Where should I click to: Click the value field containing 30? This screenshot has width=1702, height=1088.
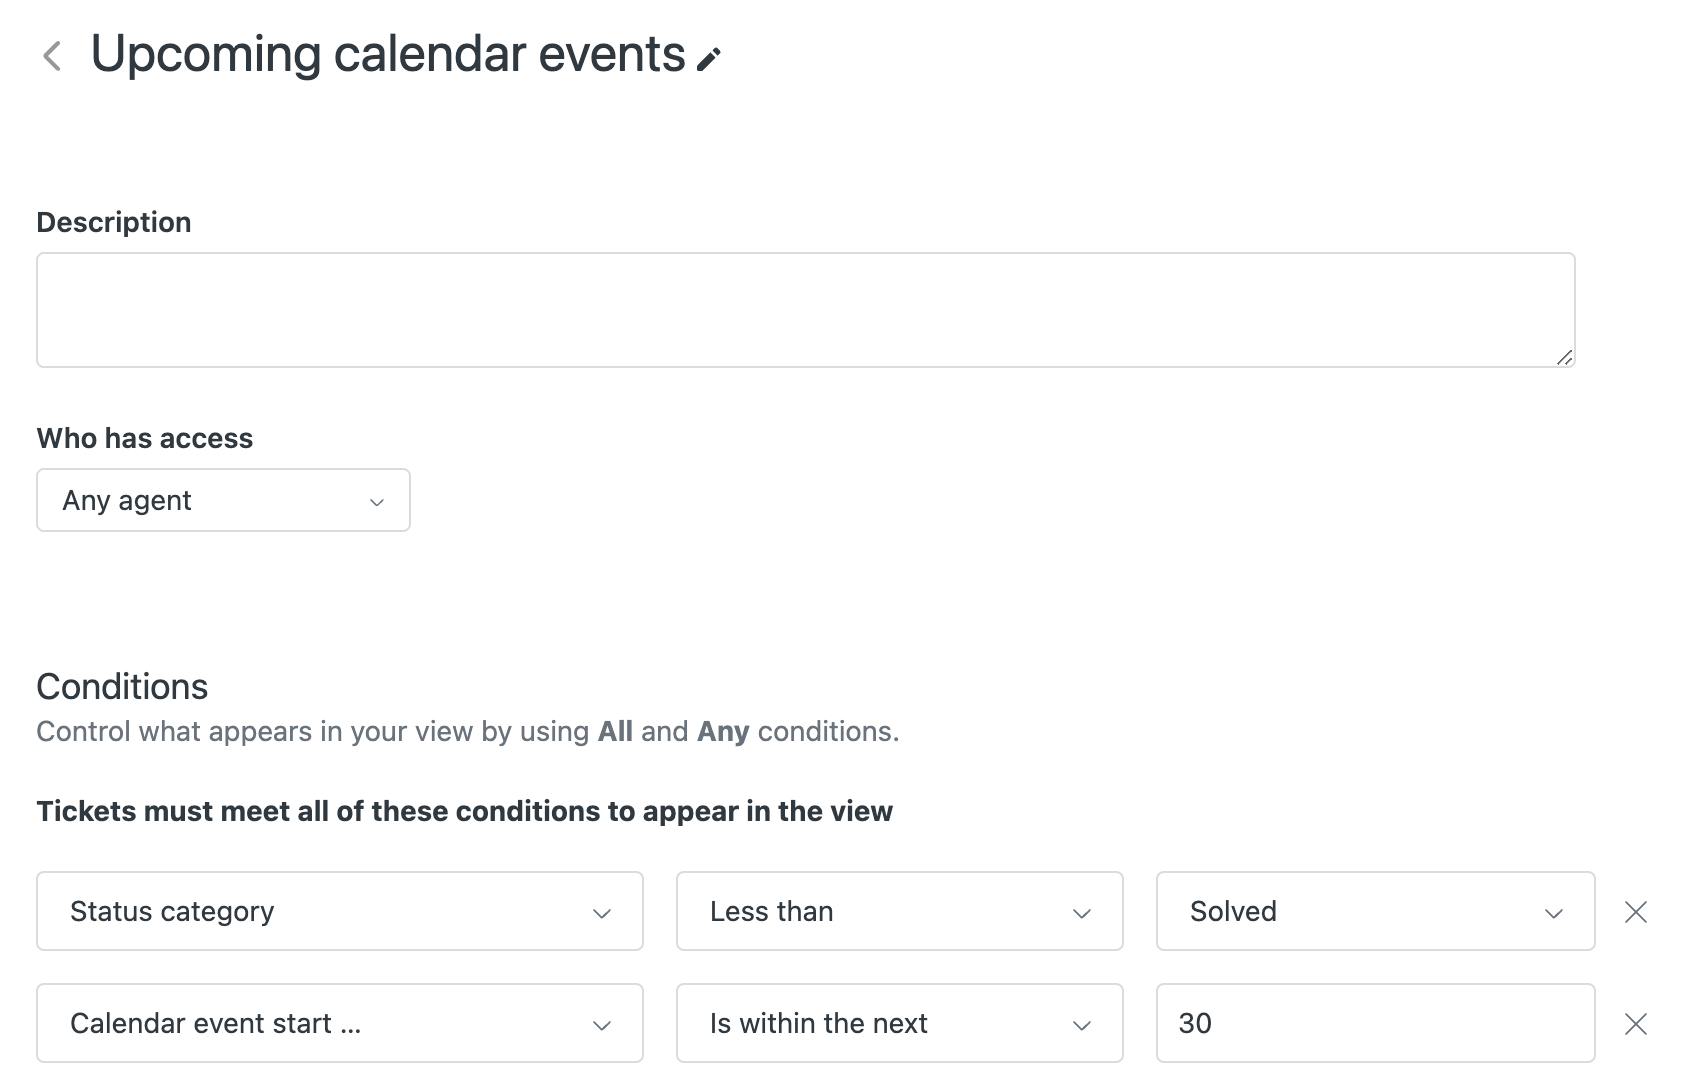(x=1375, y=1023)
